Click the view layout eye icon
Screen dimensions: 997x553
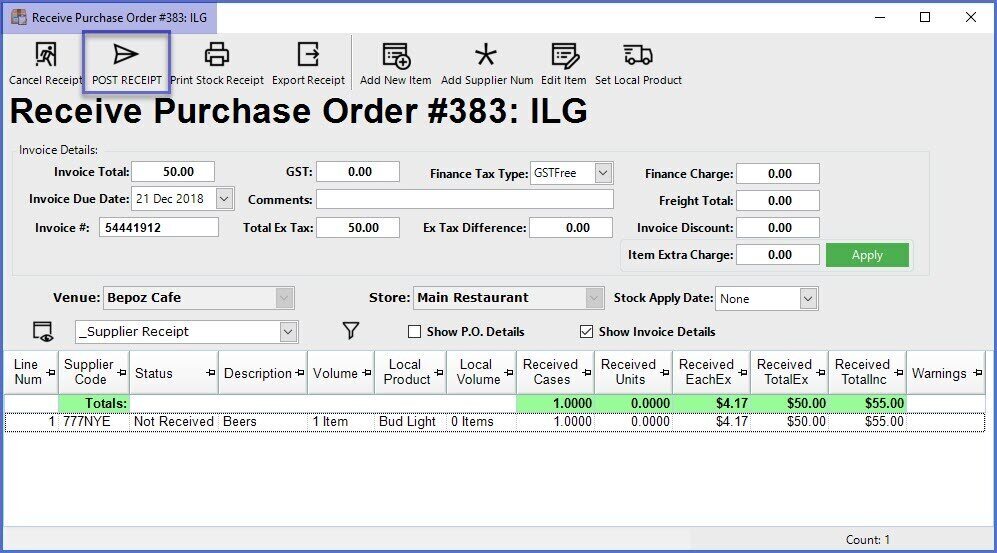(x=42, y=332)
